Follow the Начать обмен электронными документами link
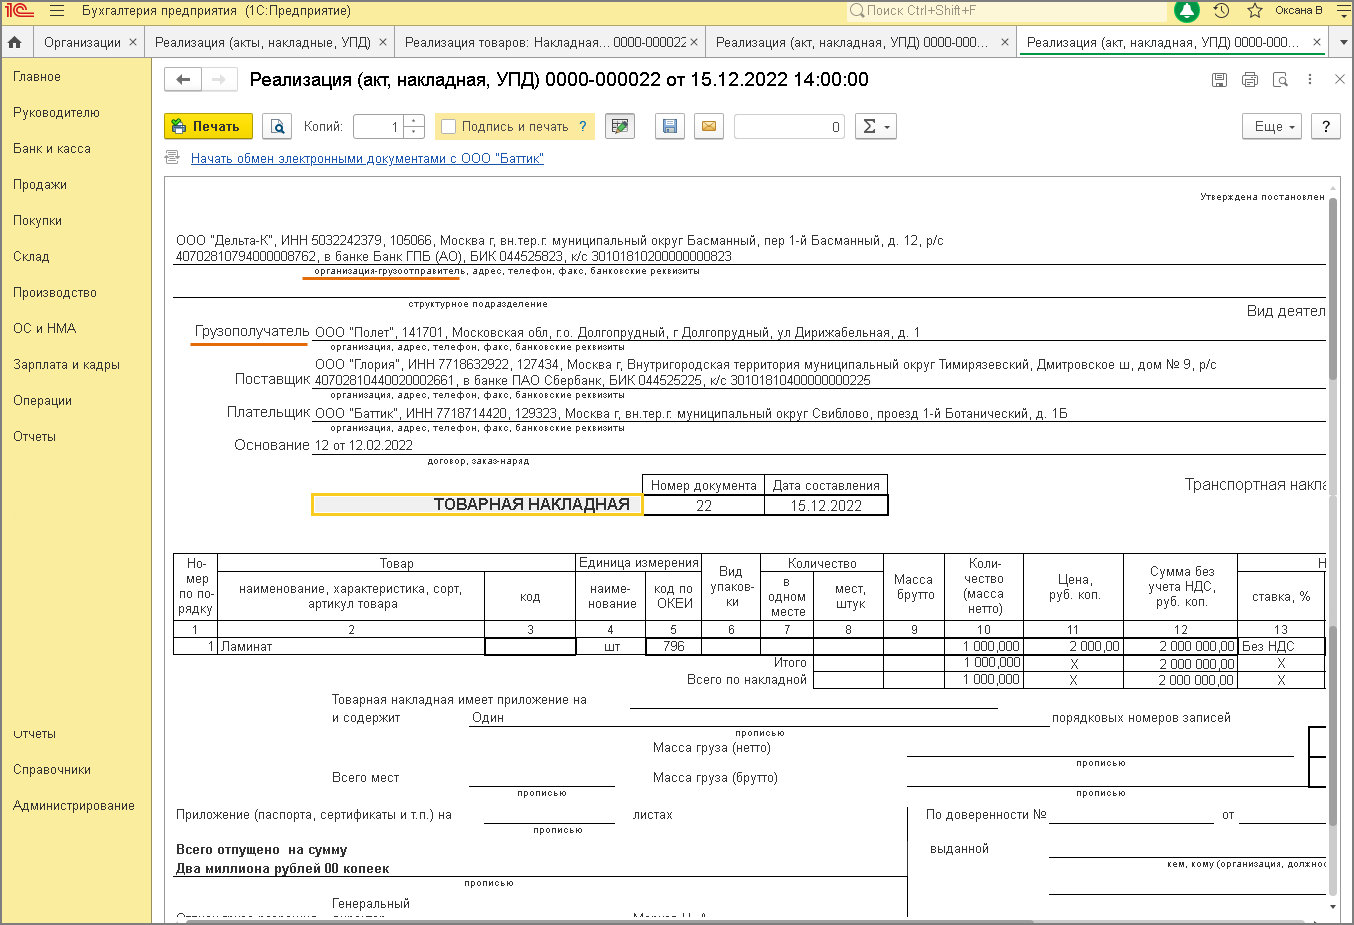The image size is (1354, 925). click(367, 158)
